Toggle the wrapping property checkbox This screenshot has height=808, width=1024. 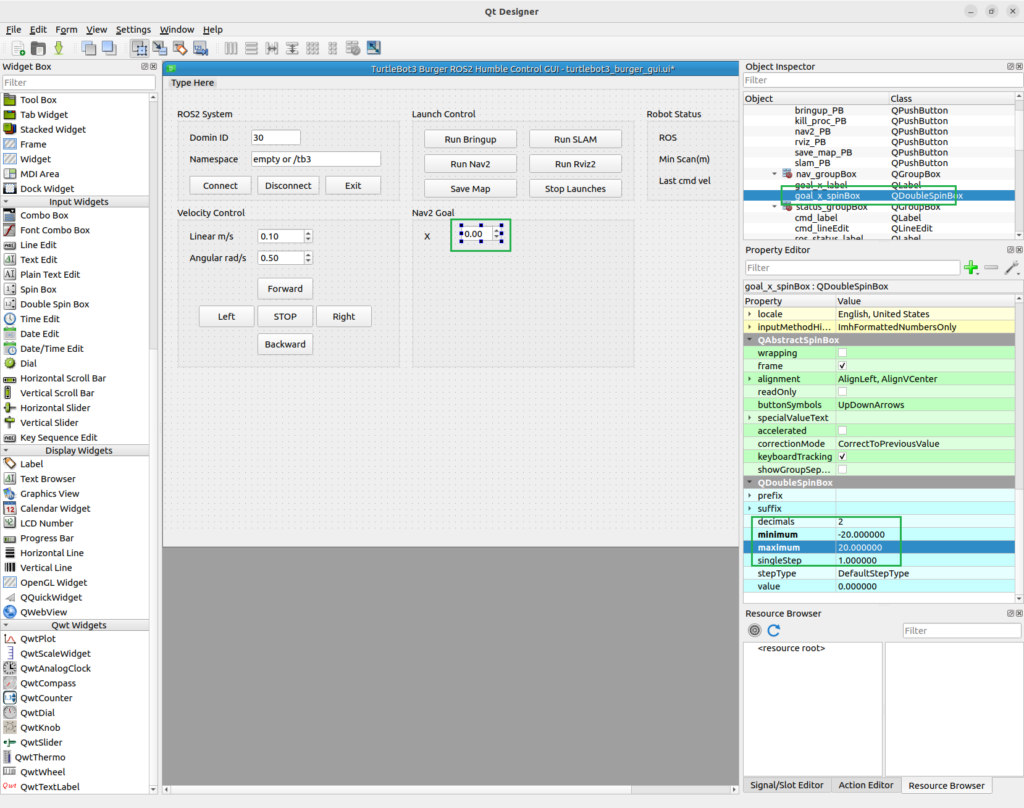[842, 353]
